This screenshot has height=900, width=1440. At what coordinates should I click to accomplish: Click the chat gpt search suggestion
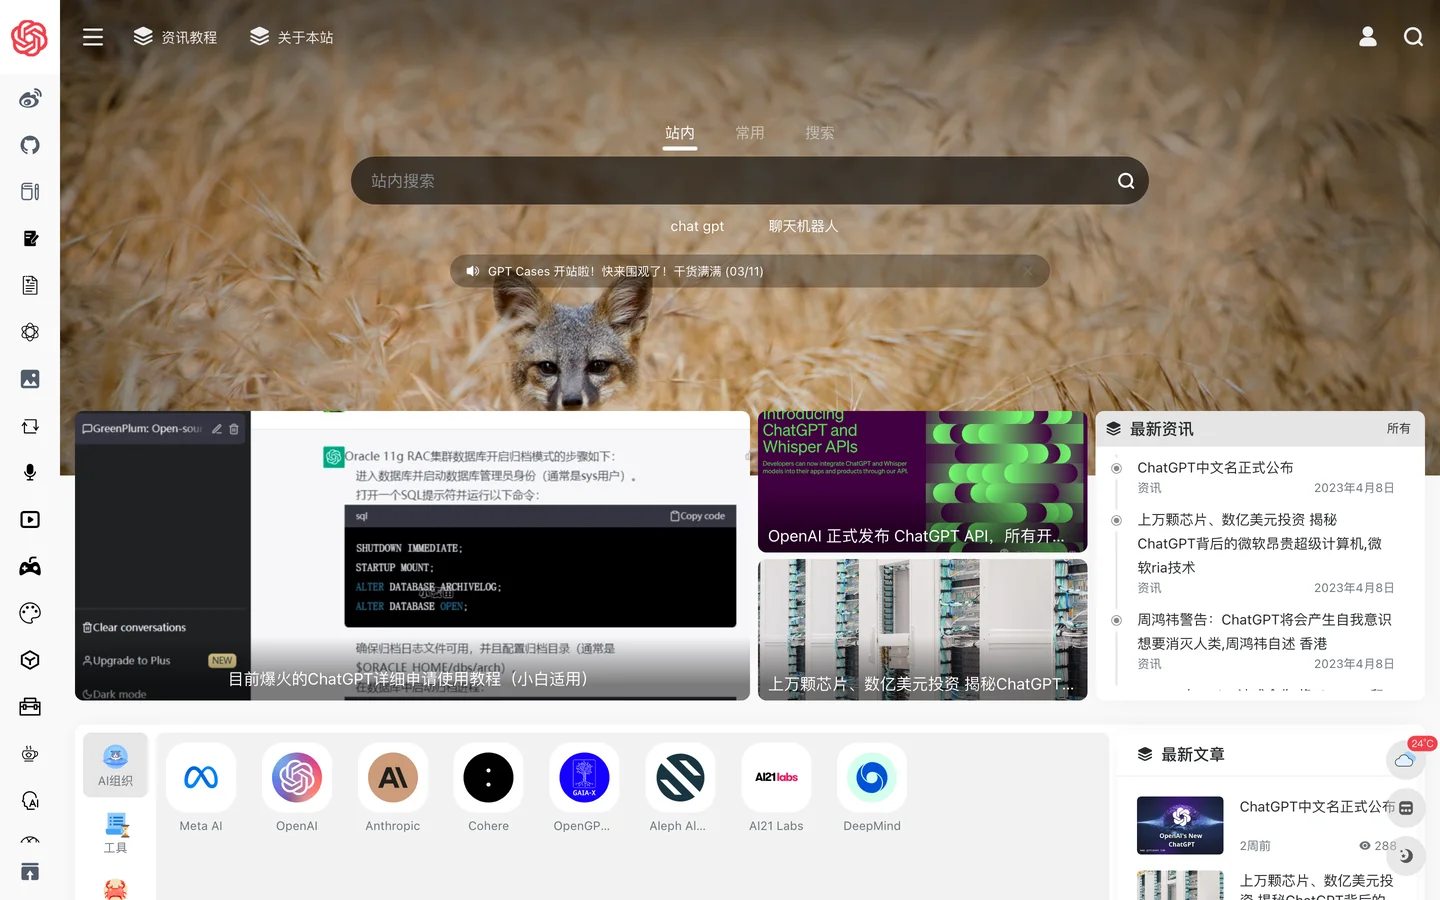697,226
